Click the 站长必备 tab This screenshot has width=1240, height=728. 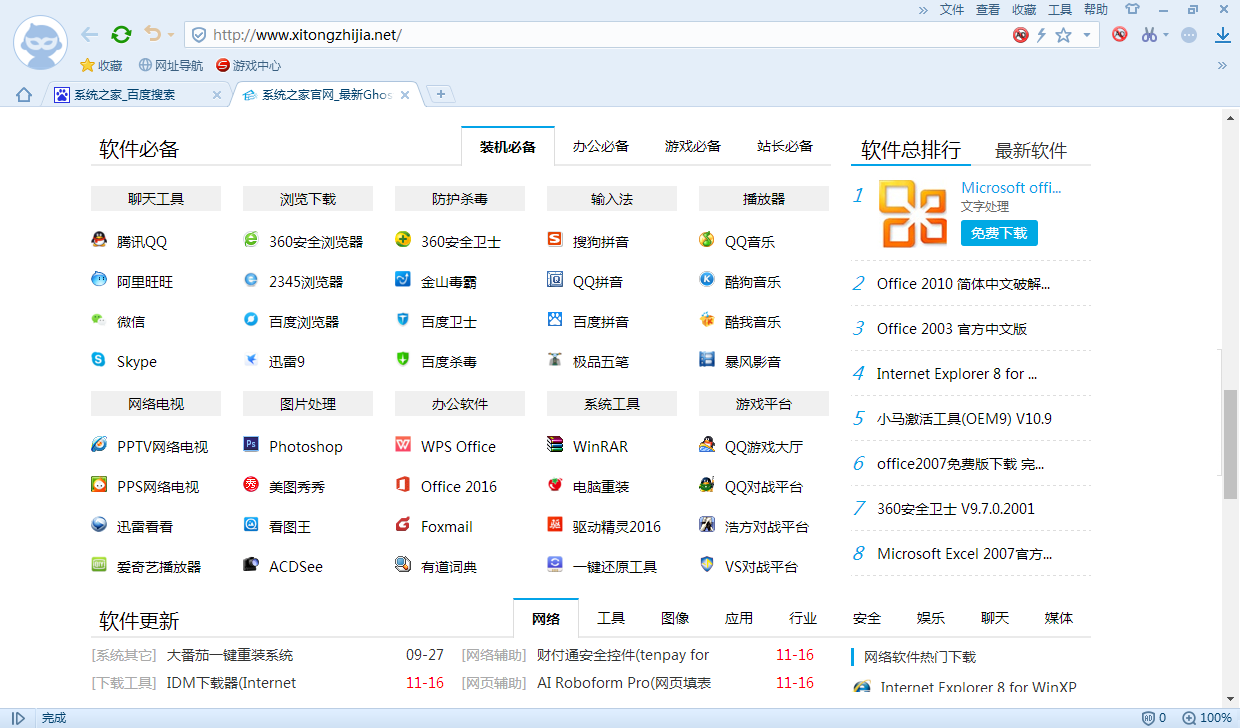pos(785,146)
